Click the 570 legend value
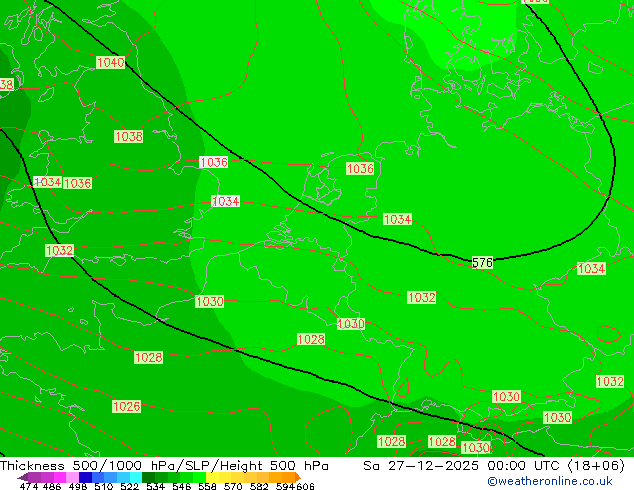Viewport: 634px width, 490px height. [x=233, y=486]
